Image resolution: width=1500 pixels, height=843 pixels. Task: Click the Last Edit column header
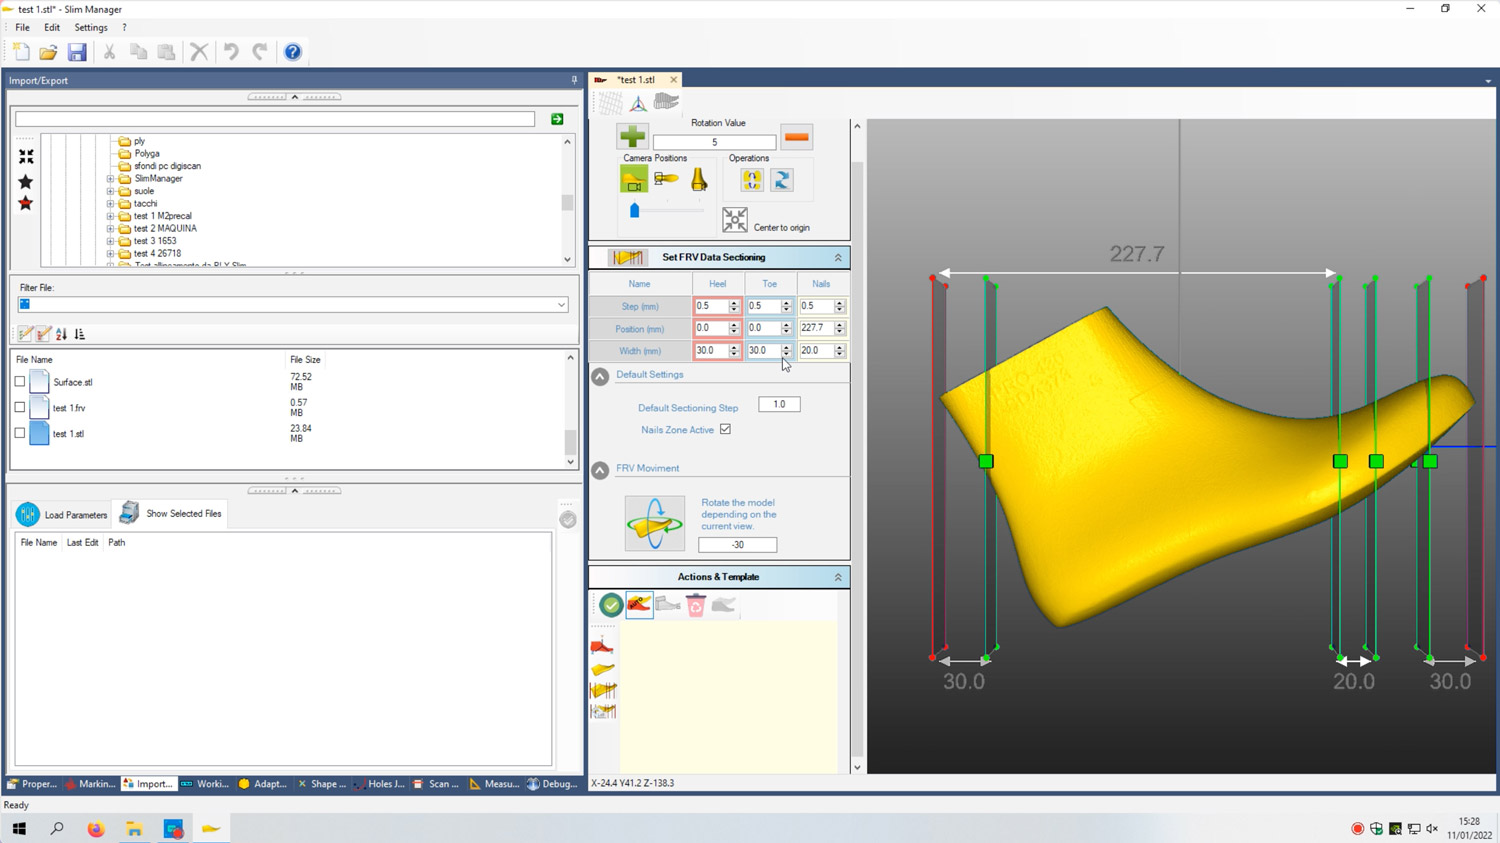[x=82, y=543]
